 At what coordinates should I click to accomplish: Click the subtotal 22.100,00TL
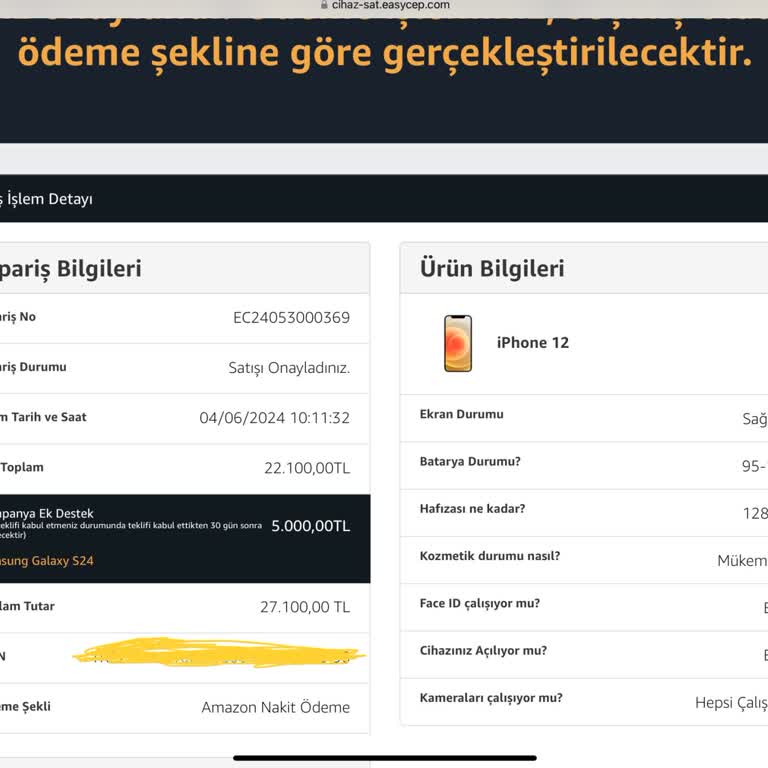coord(307,468)
